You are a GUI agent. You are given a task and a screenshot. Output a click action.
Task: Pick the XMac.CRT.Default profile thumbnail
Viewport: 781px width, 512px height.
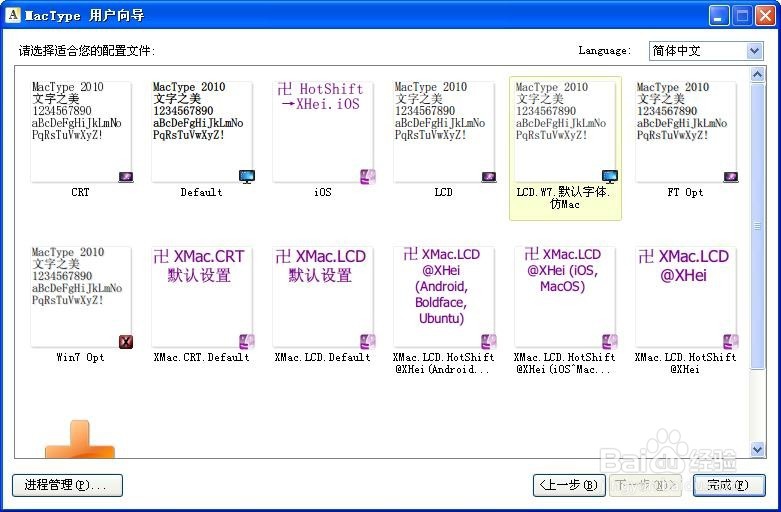click(202, 297)
